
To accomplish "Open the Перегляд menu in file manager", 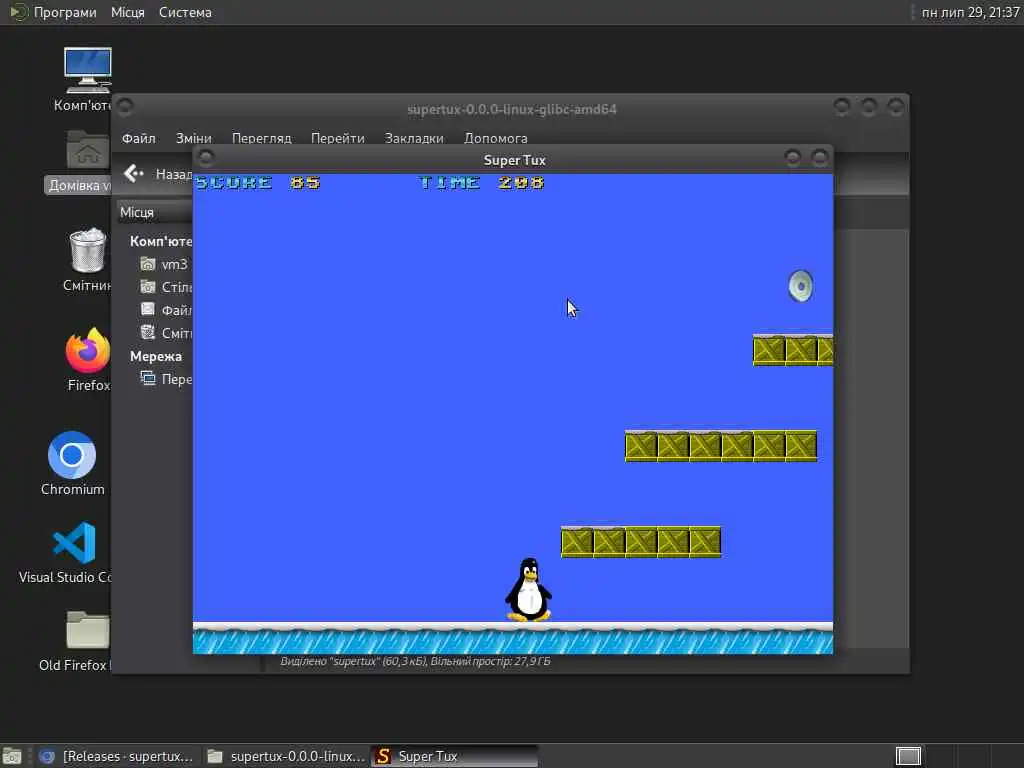I will point(261,138).
